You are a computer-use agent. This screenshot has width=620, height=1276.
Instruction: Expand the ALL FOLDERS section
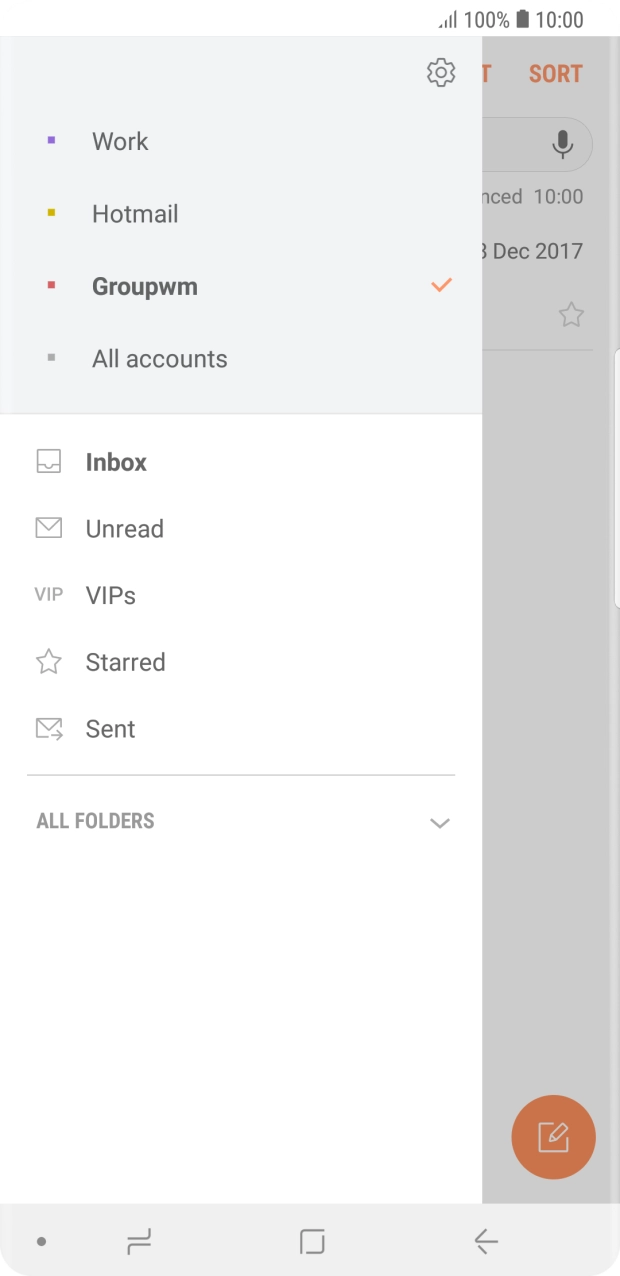pyautogui.click(x=439, y=821)
